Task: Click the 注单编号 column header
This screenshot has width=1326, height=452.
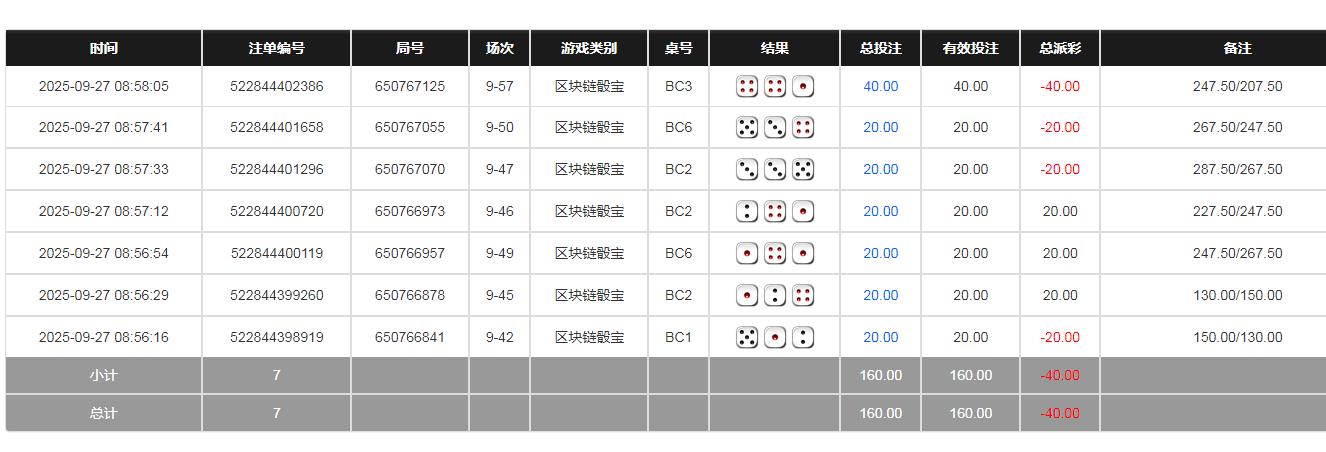Action: [276, 48]
